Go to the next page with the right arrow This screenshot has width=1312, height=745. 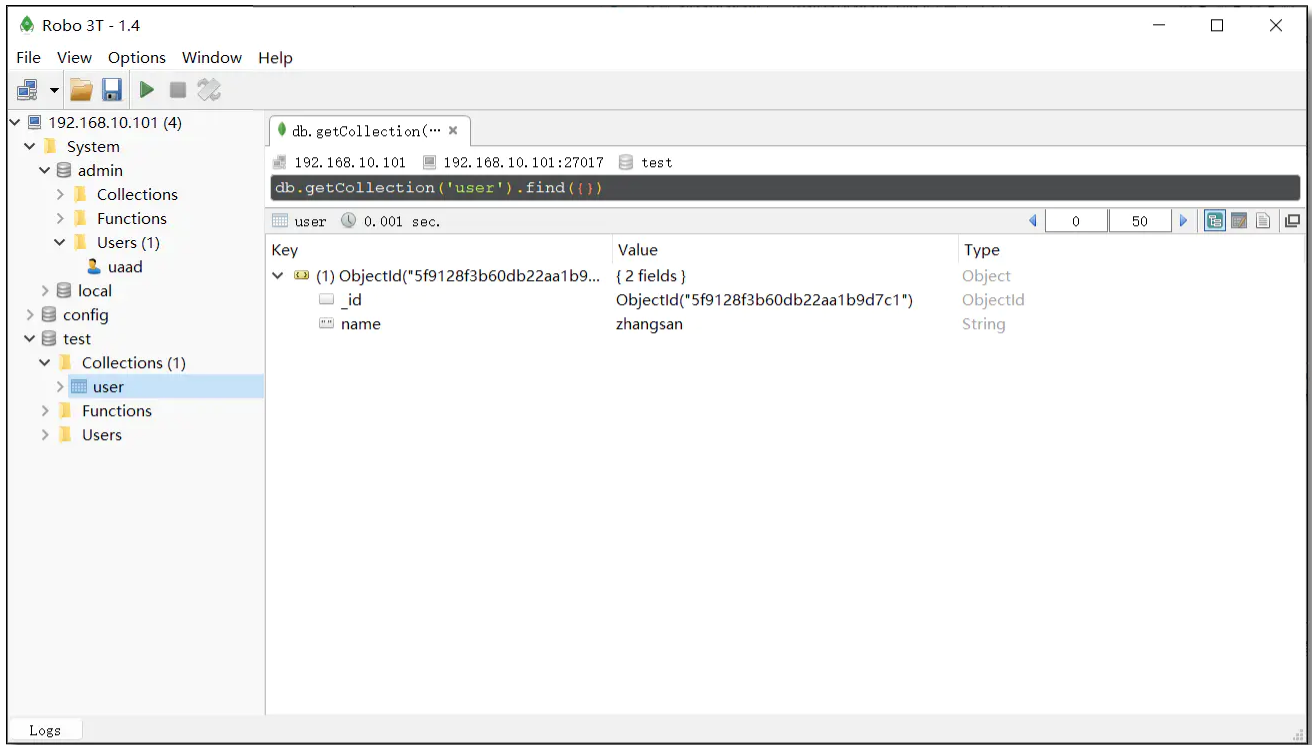click(1184, 221)
